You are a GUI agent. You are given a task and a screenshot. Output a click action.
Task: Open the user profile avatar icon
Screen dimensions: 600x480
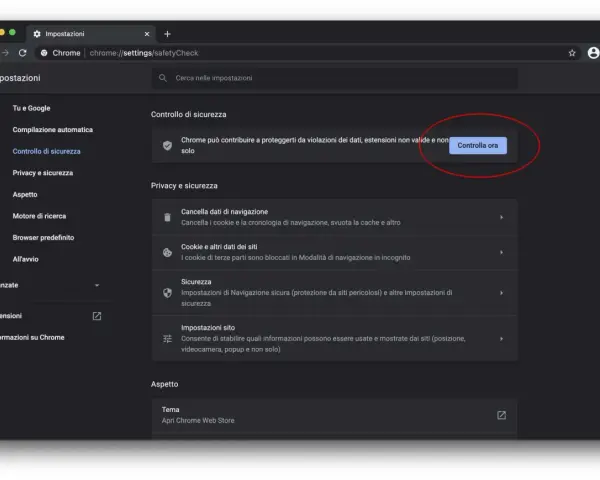coord(593,53)
